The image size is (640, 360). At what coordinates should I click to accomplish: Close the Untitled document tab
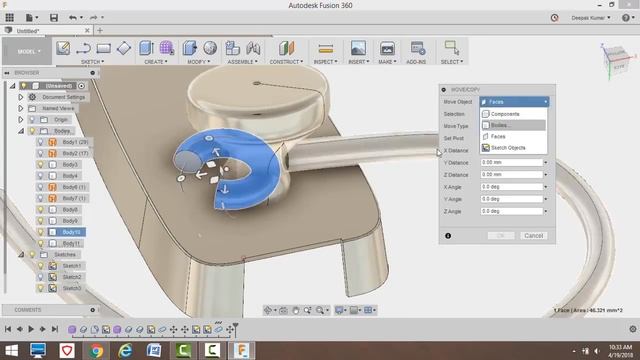tap(87, 31)
